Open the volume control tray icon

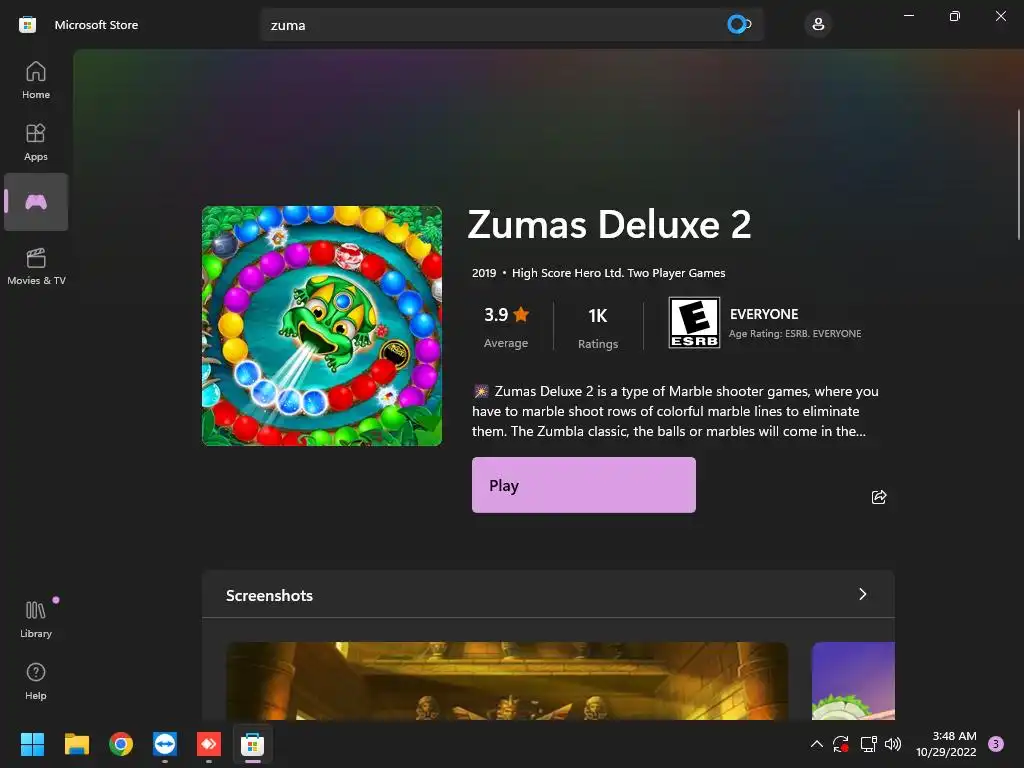coord(893,744)
